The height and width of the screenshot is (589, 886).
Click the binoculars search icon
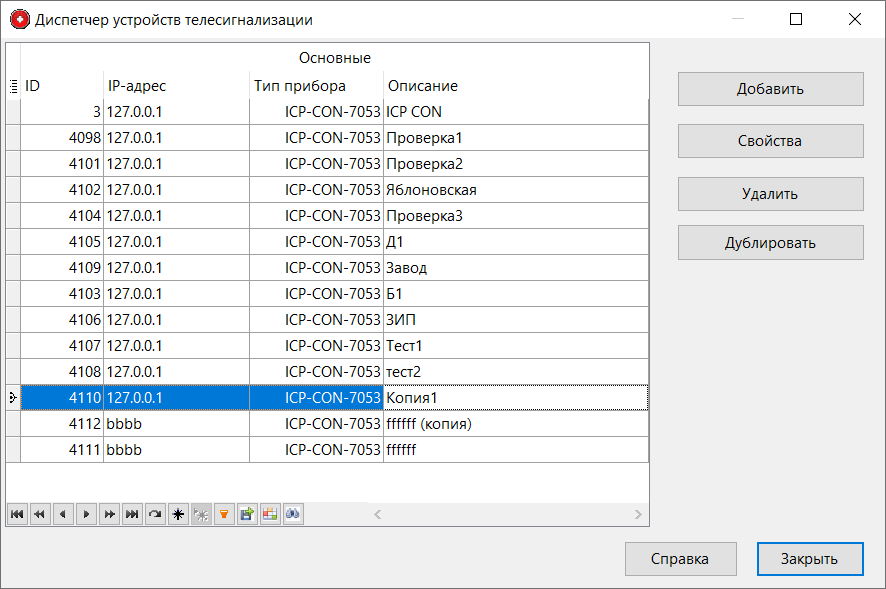292,514
